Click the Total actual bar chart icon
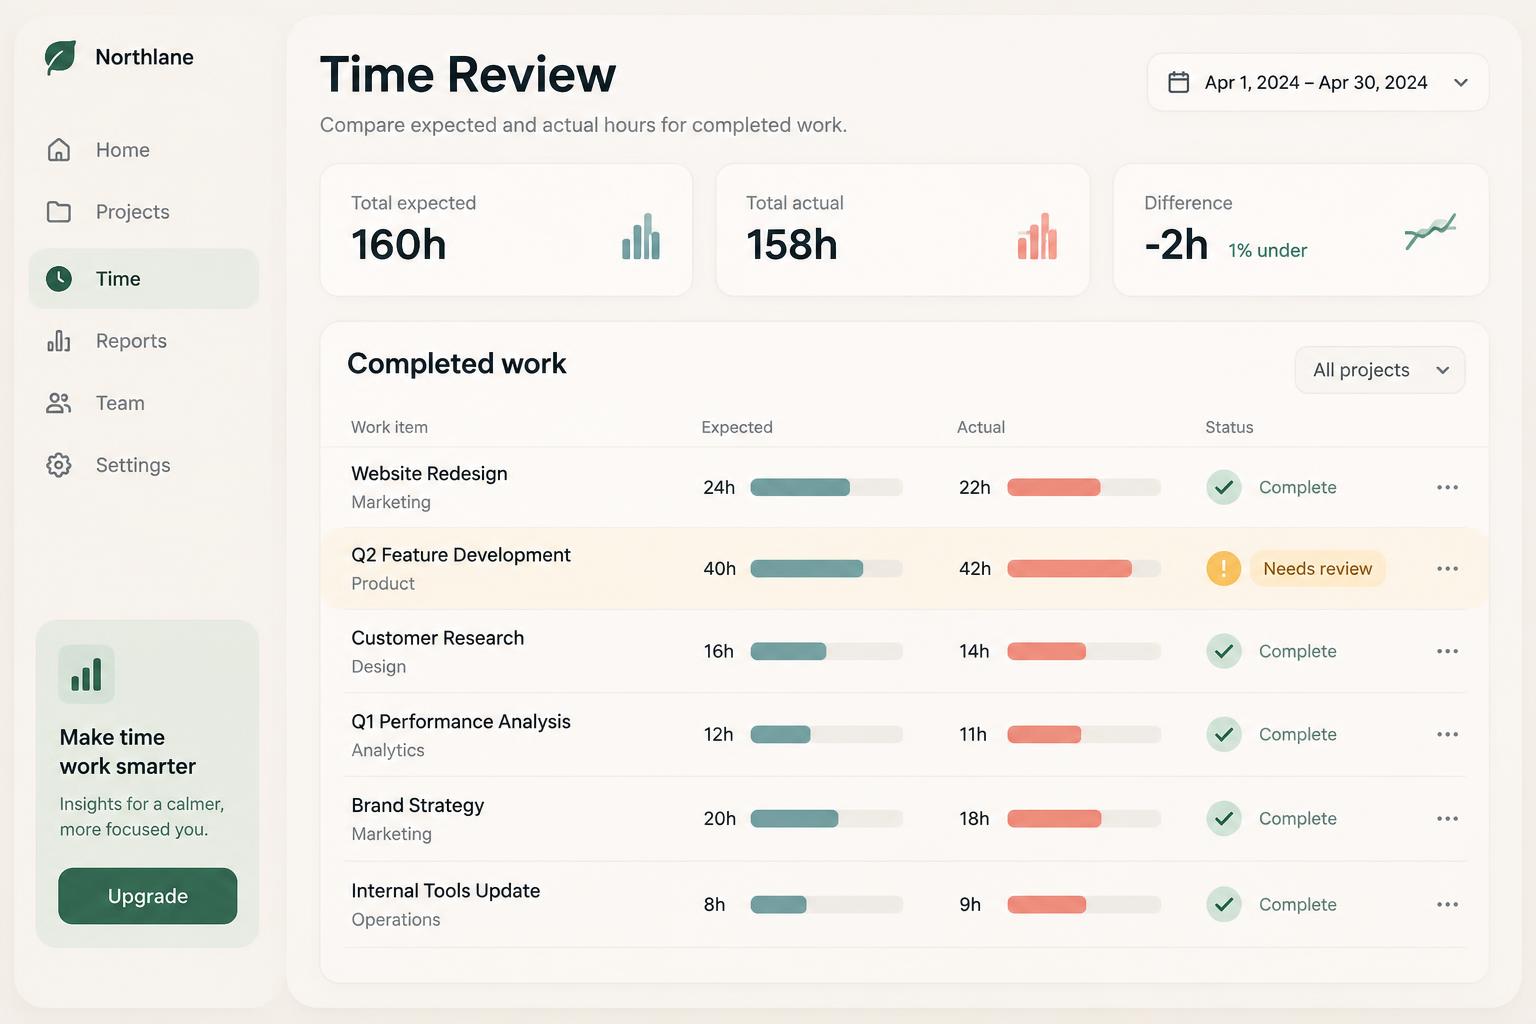Image resolution: width=1536 pixels, height=1024 pixels. (x=1037, y=237)
